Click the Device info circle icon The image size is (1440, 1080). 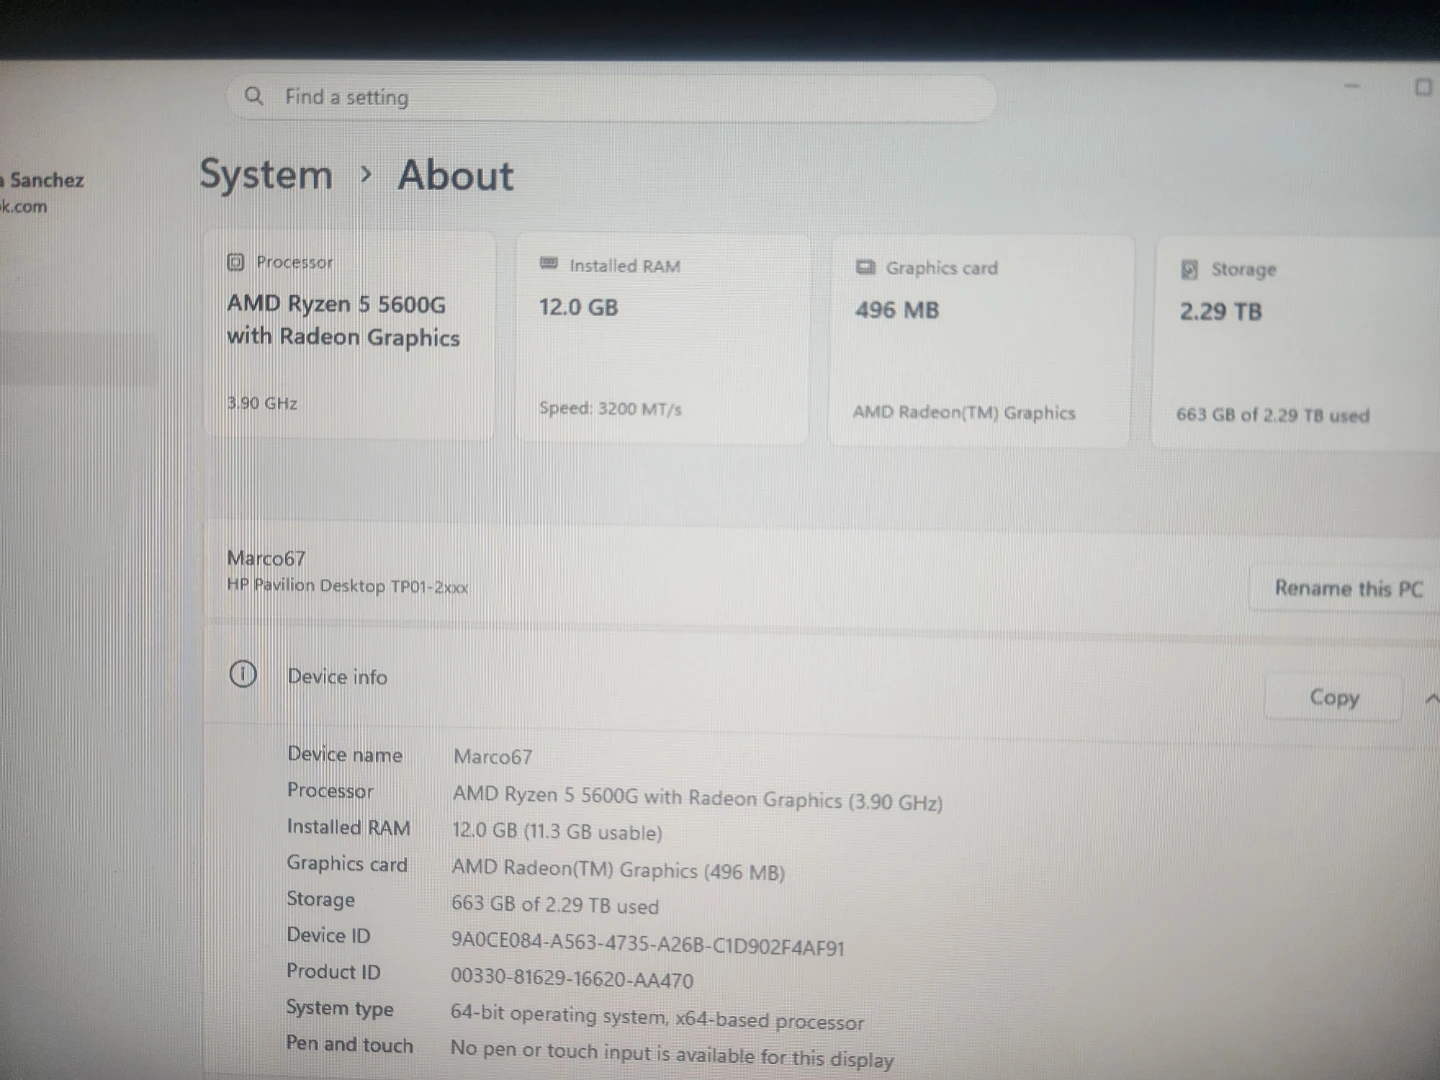[x=243, y=674]
